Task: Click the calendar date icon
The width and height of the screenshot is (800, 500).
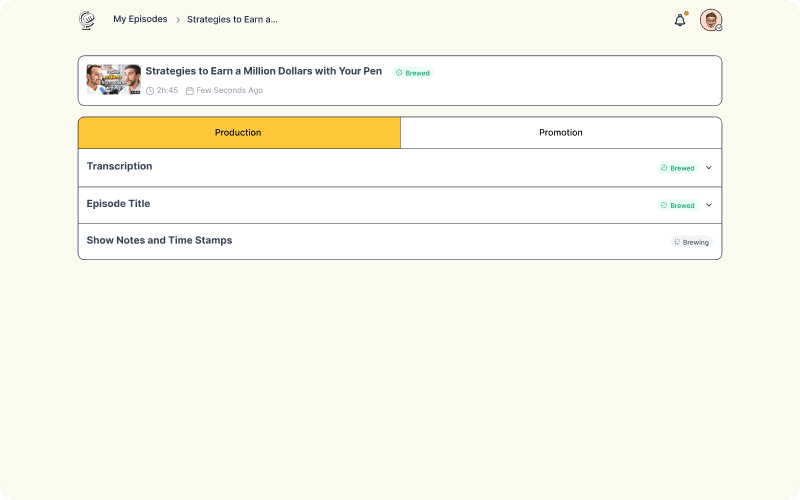Action: (190, 91)
